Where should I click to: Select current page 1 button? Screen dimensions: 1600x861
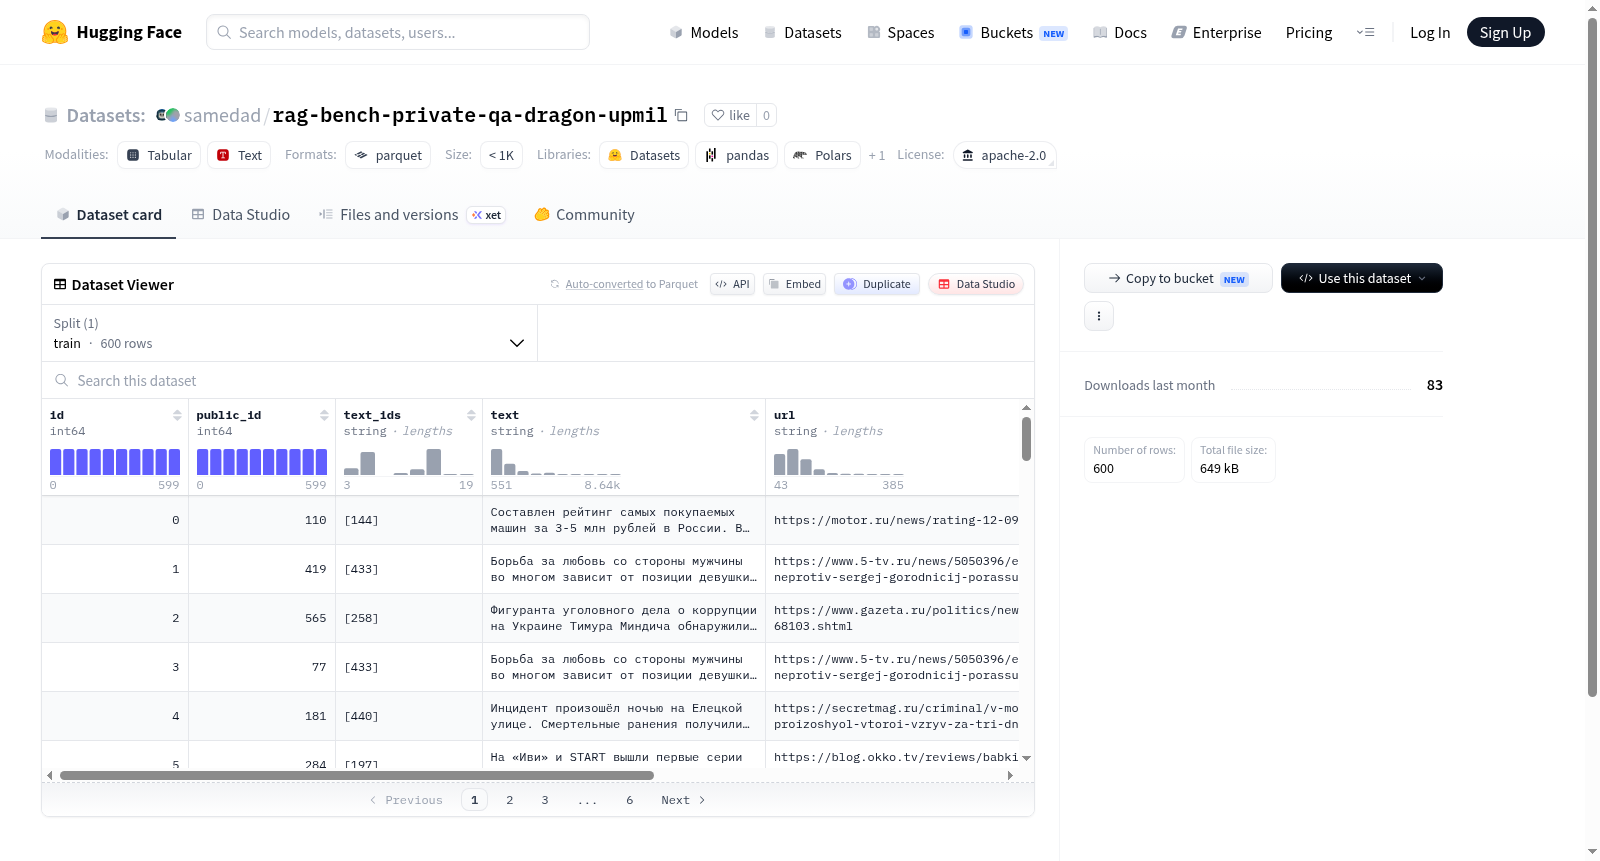pos(475,800)
